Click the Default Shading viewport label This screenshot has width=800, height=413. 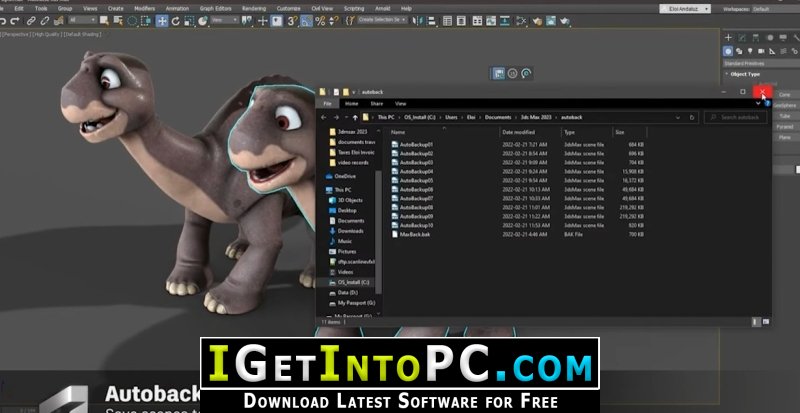83,34
